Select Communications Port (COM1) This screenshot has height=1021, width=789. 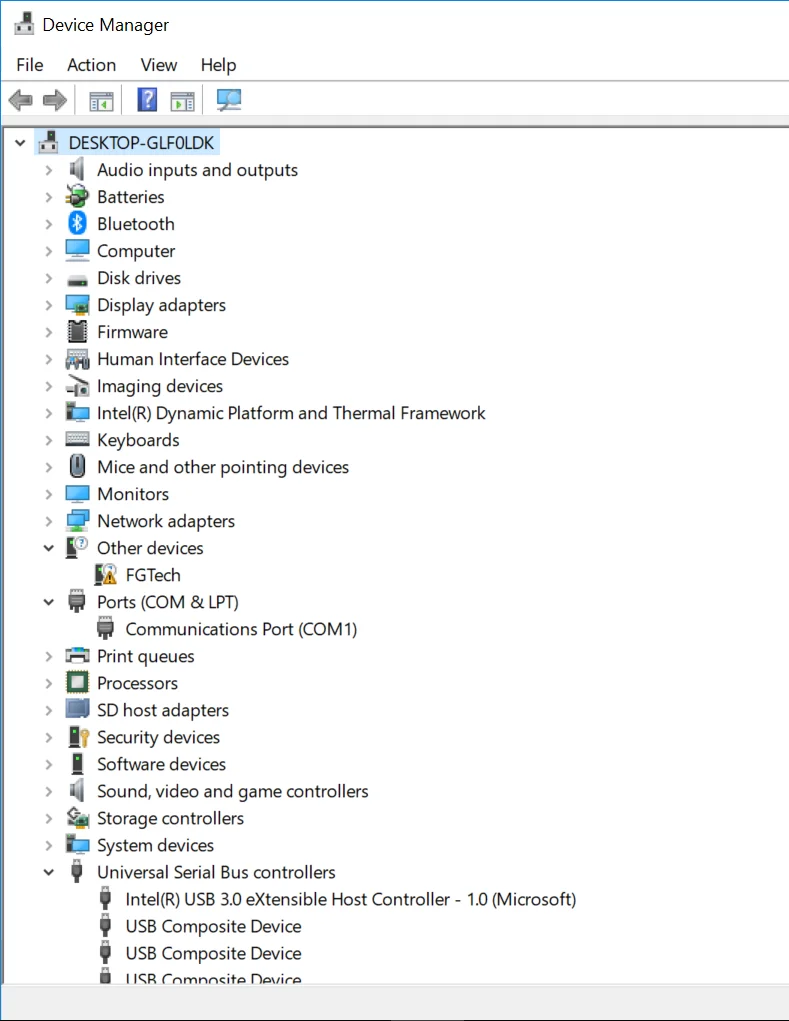click(241, 629)
